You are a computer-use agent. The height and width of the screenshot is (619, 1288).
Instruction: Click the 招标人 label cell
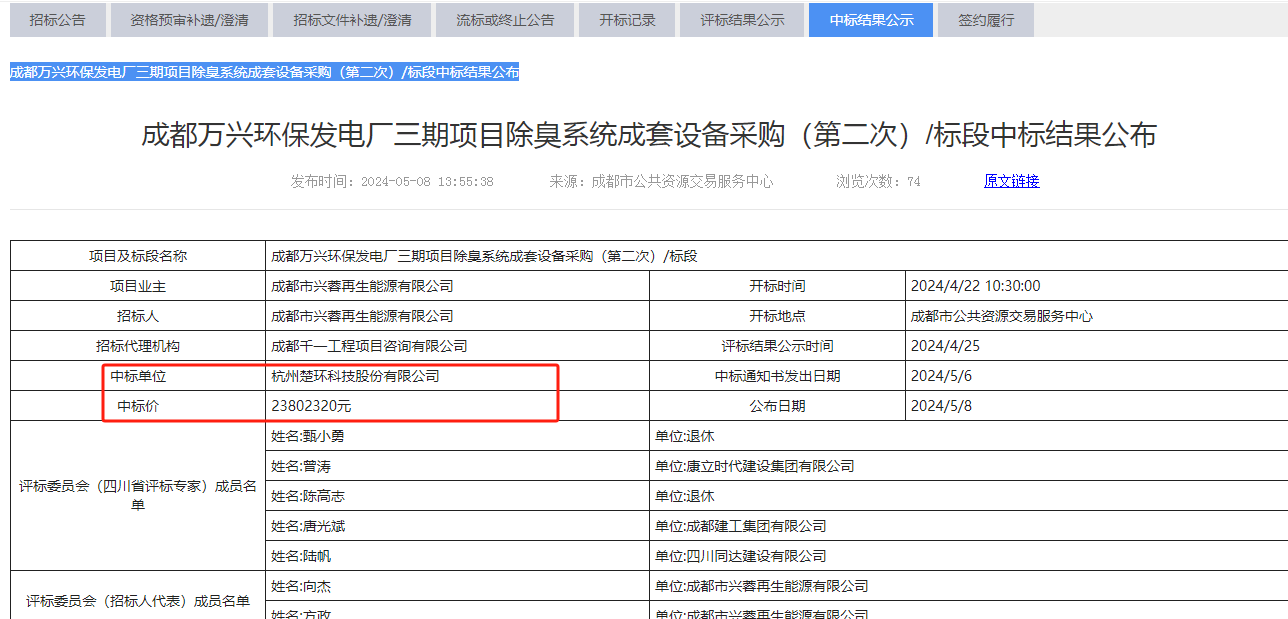click(138, 316)
